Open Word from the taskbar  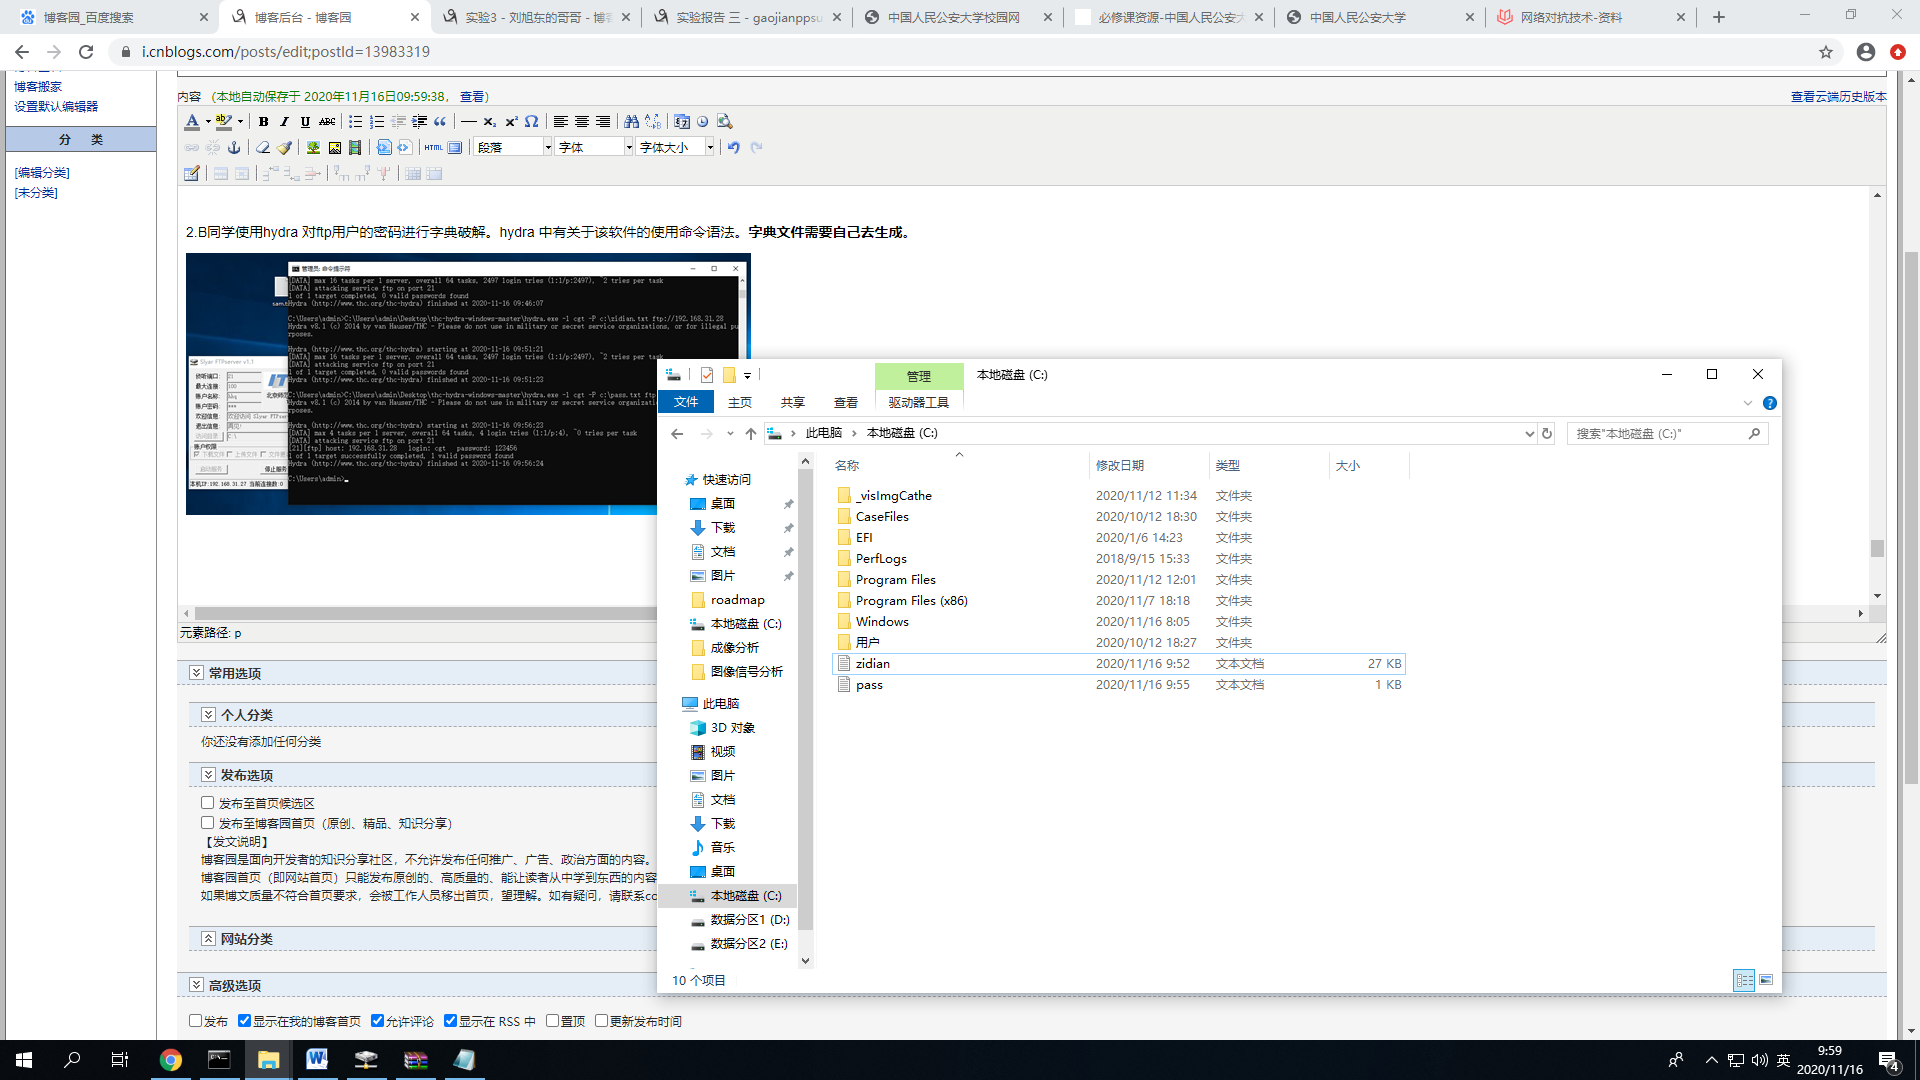pyautogui.click(x=317, y=1060)
